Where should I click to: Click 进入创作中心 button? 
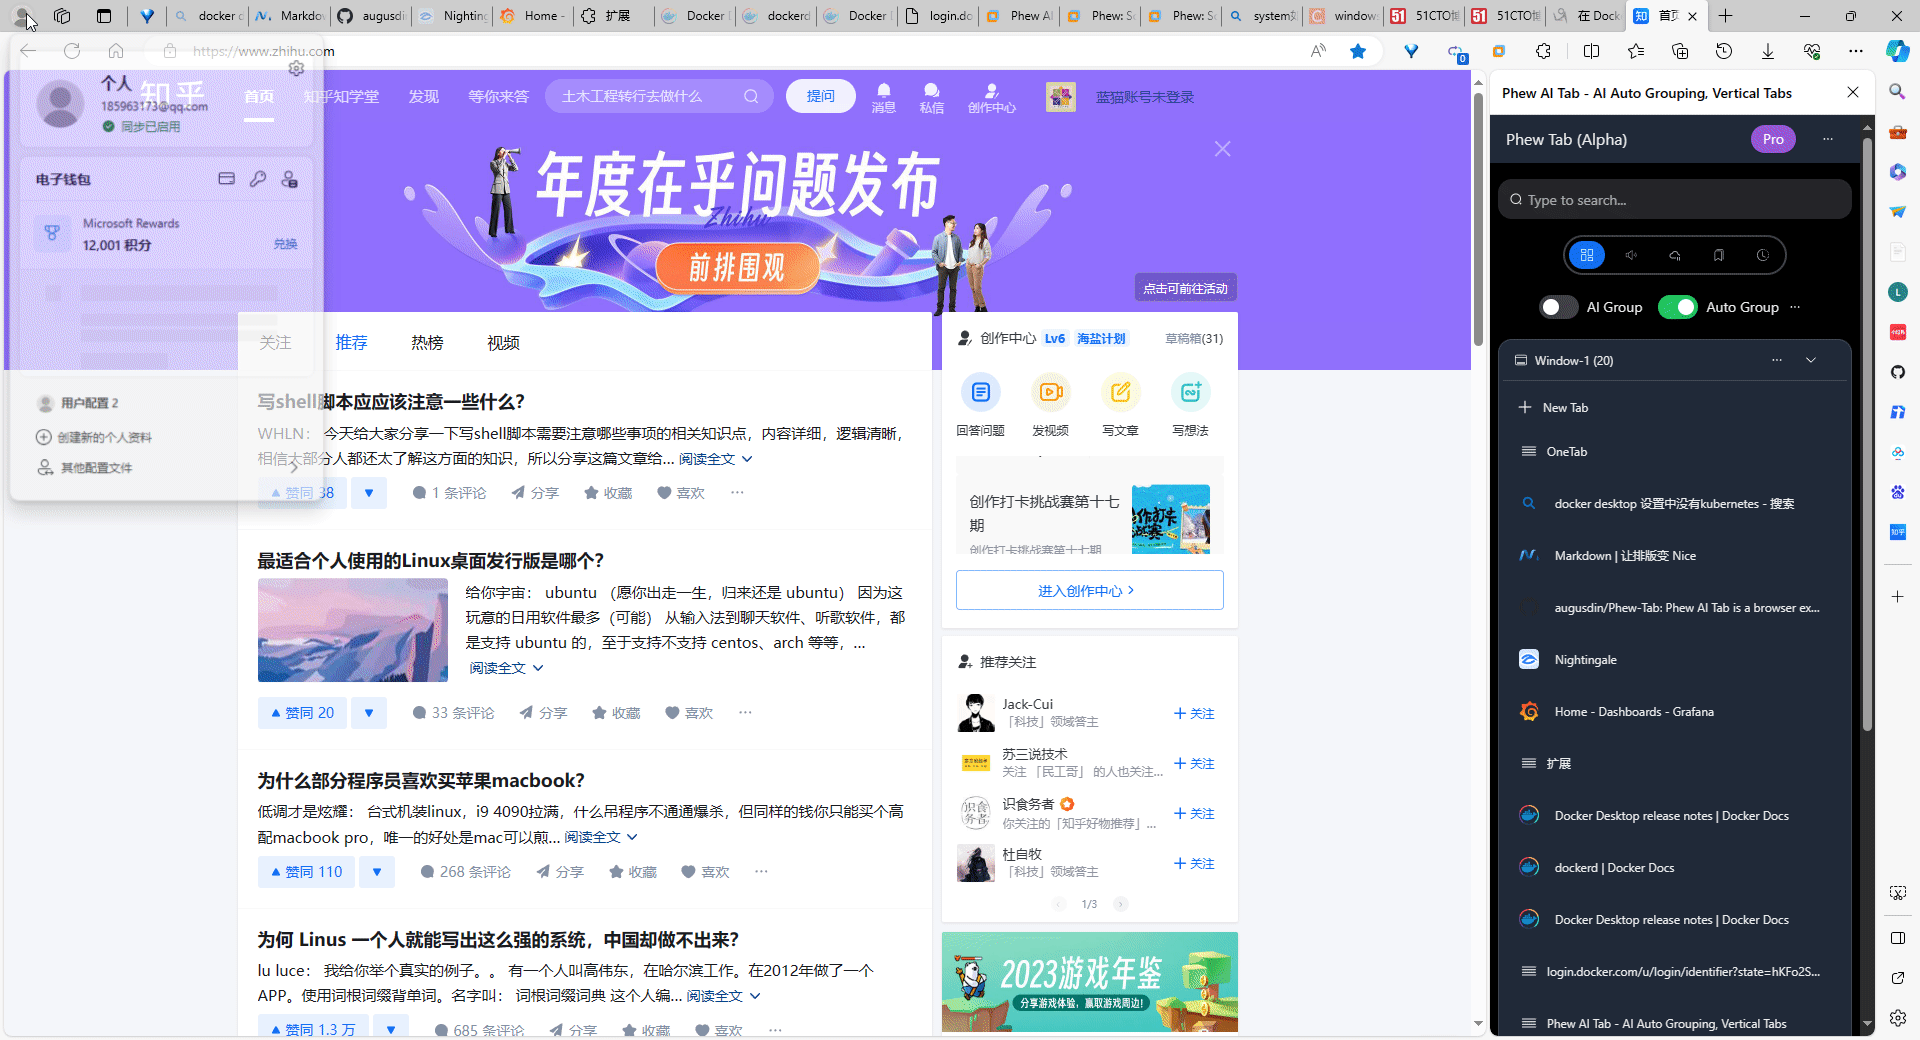point(1089,591)
